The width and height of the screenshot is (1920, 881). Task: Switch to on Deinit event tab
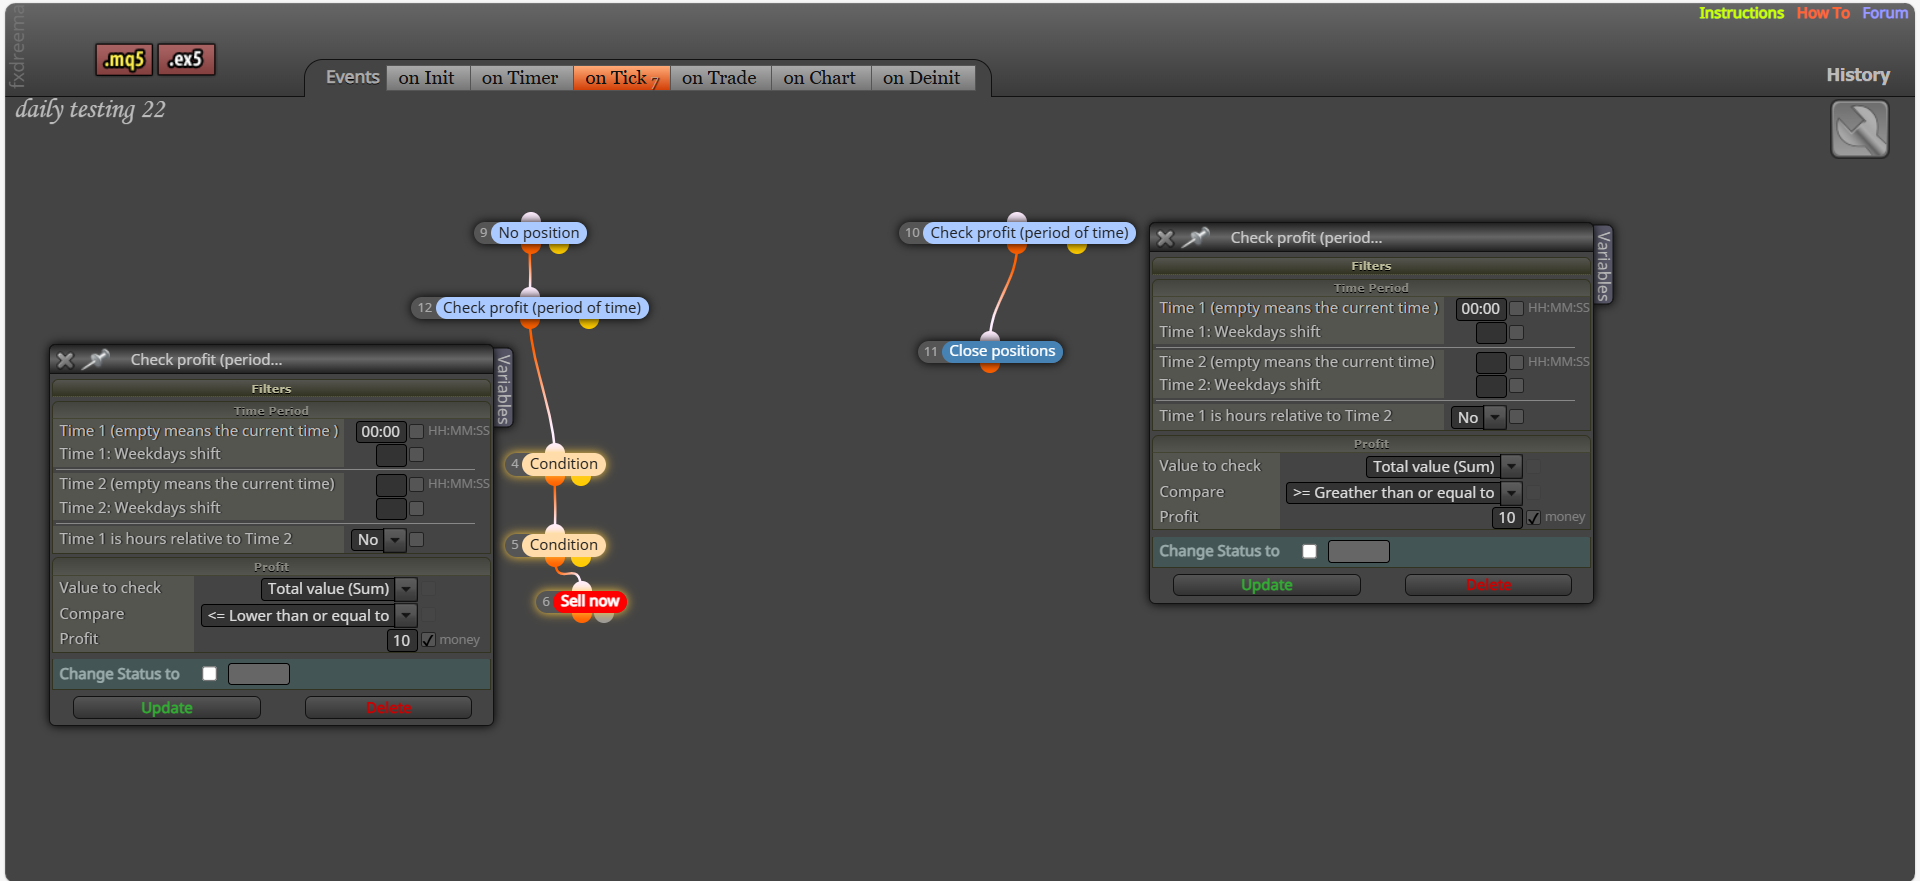[x=922, y=78]
